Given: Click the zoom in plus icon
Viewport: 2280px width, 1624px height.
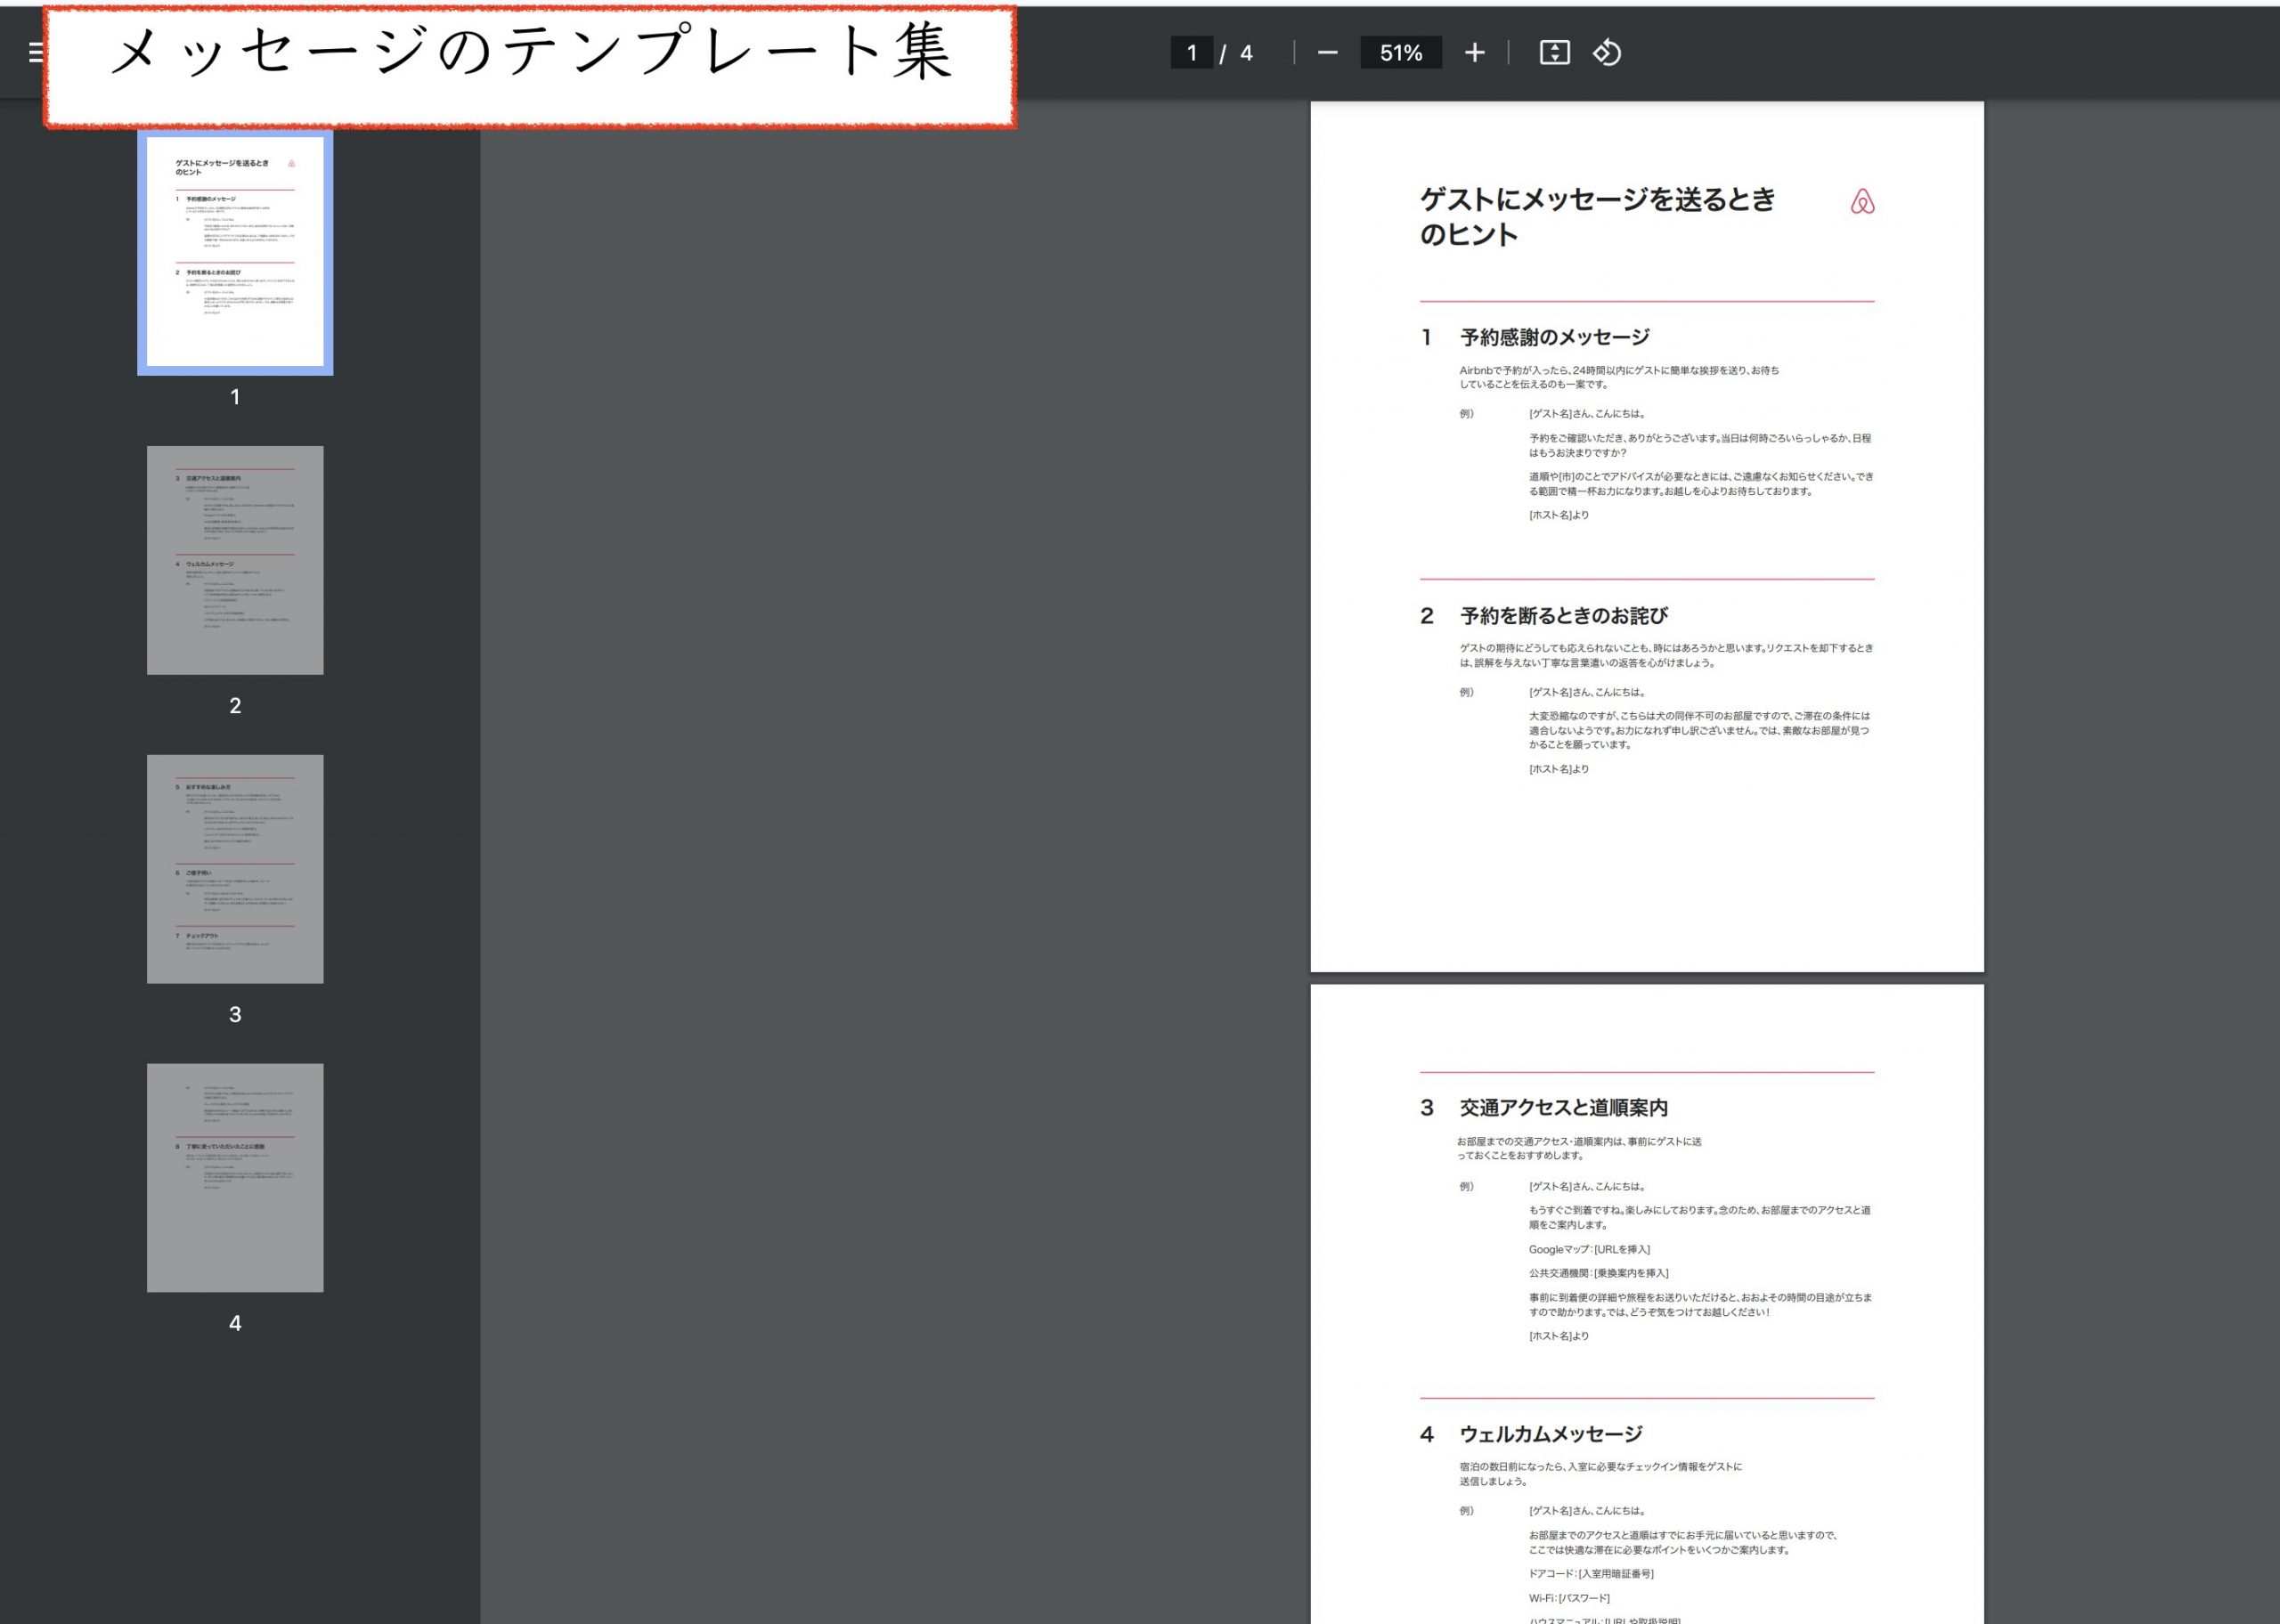Looking at the screenshot, I should click(1474, 53).
